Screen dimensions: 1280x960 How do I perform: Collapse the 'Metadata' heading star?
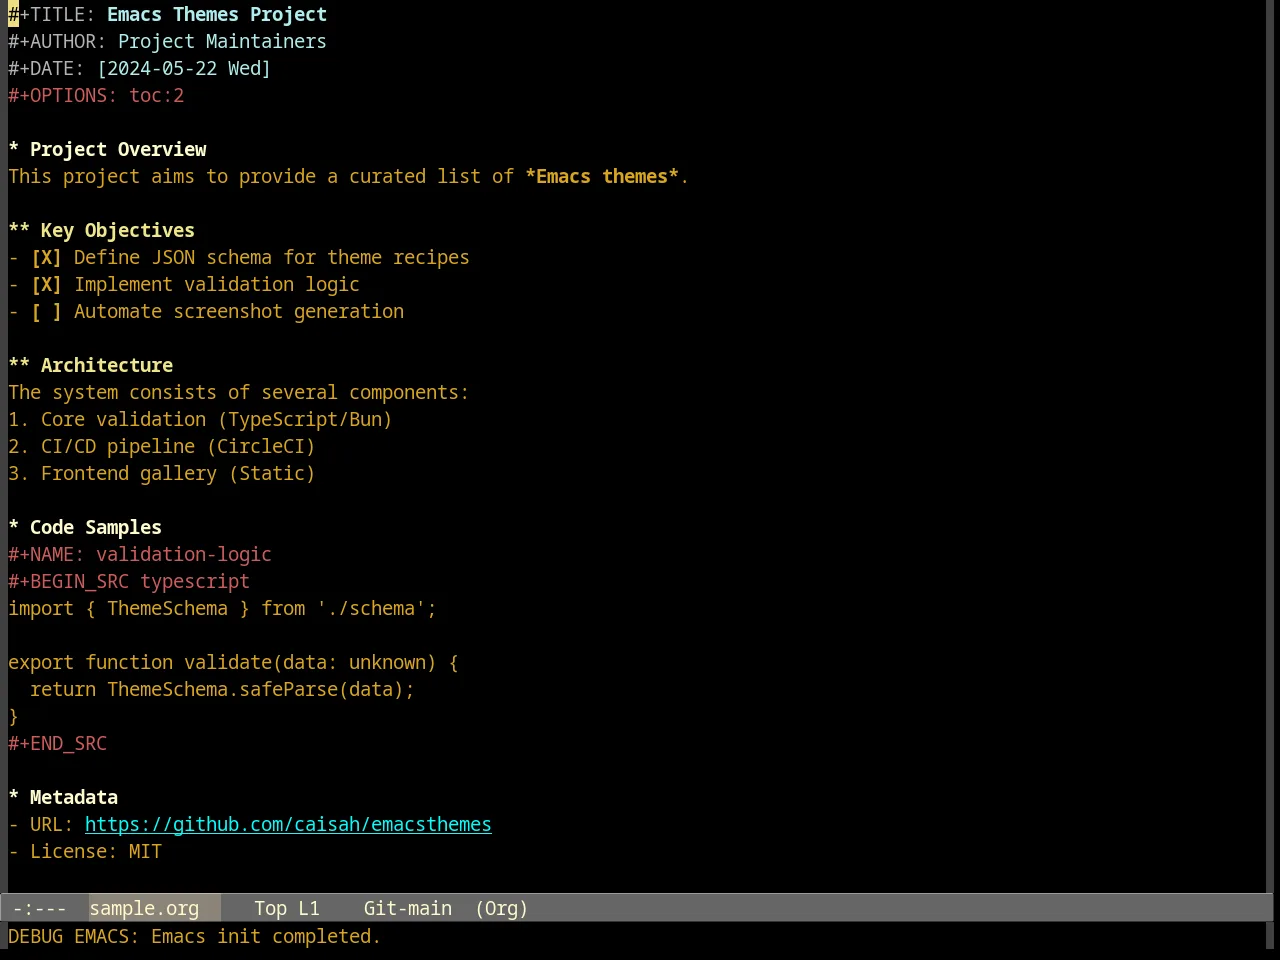tap(14, 798)
